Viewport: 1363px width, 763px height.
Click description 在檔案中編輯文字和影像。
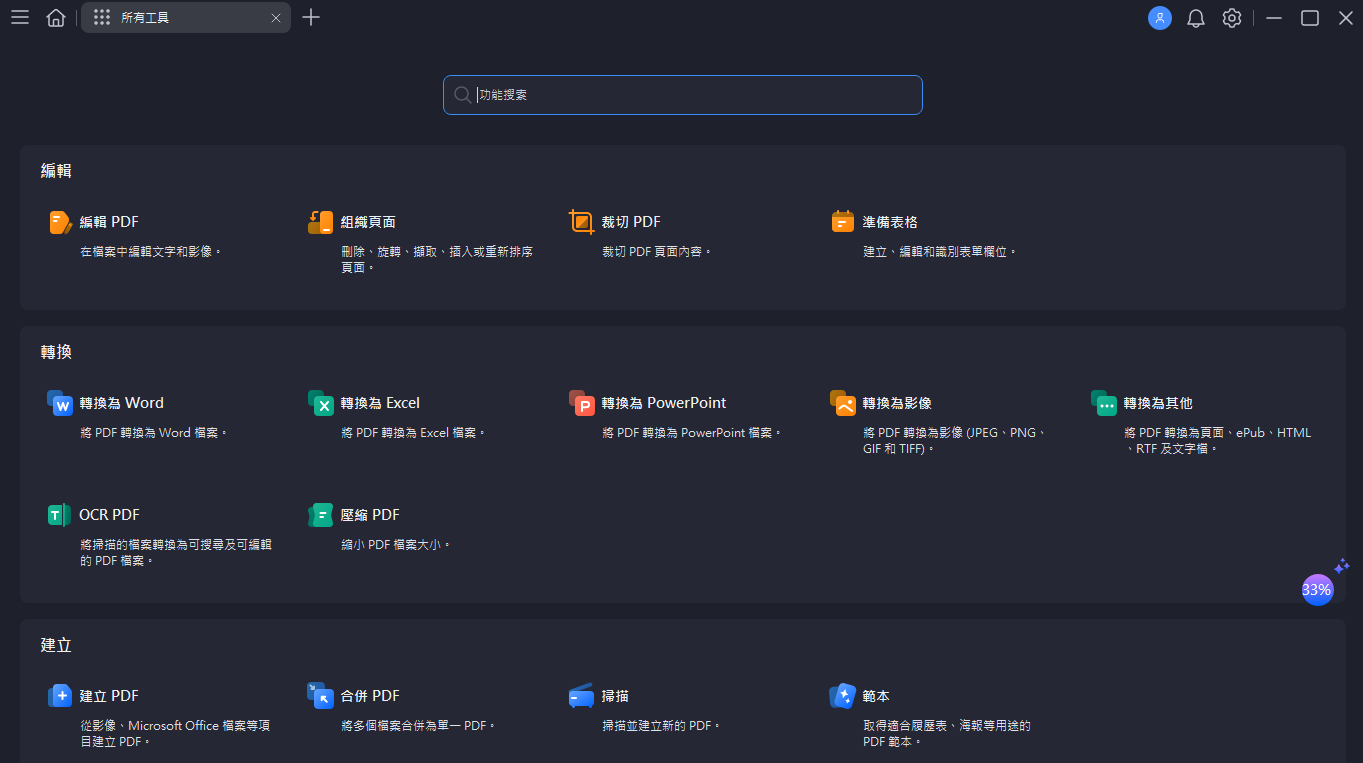coord(151,252)
